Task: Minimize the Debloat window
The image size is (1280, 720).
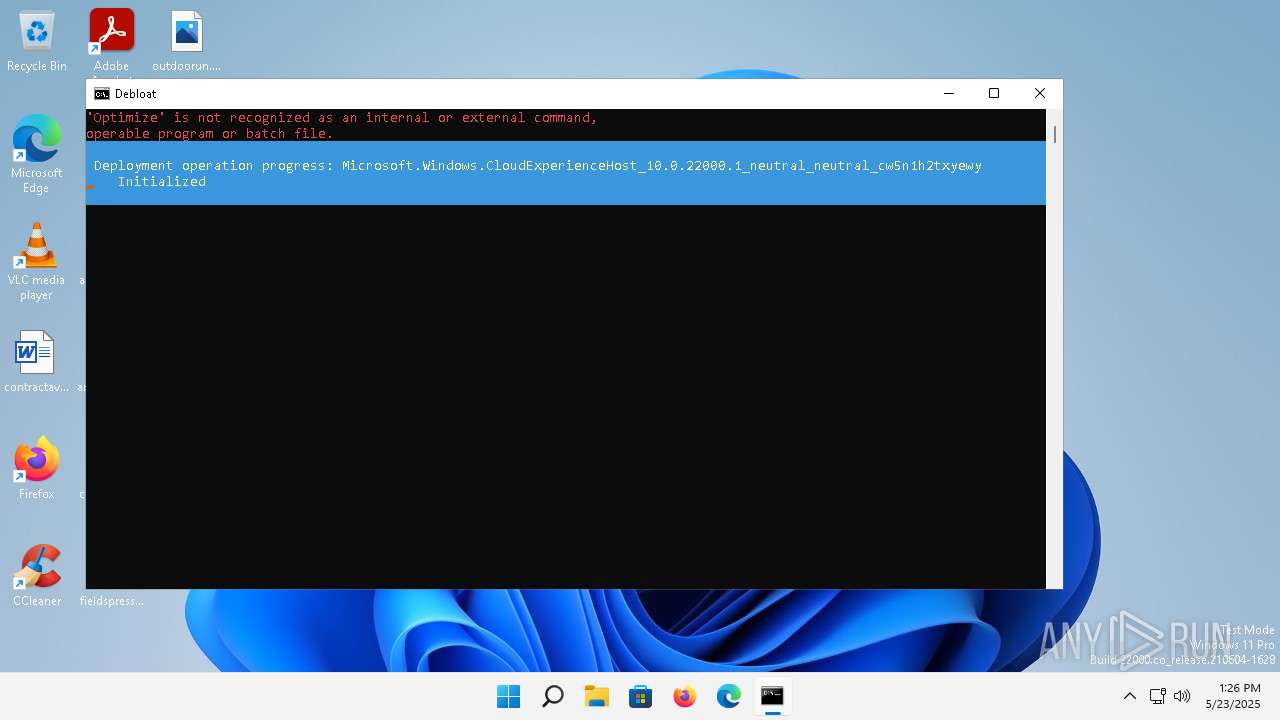Action: tap(948, 93)
